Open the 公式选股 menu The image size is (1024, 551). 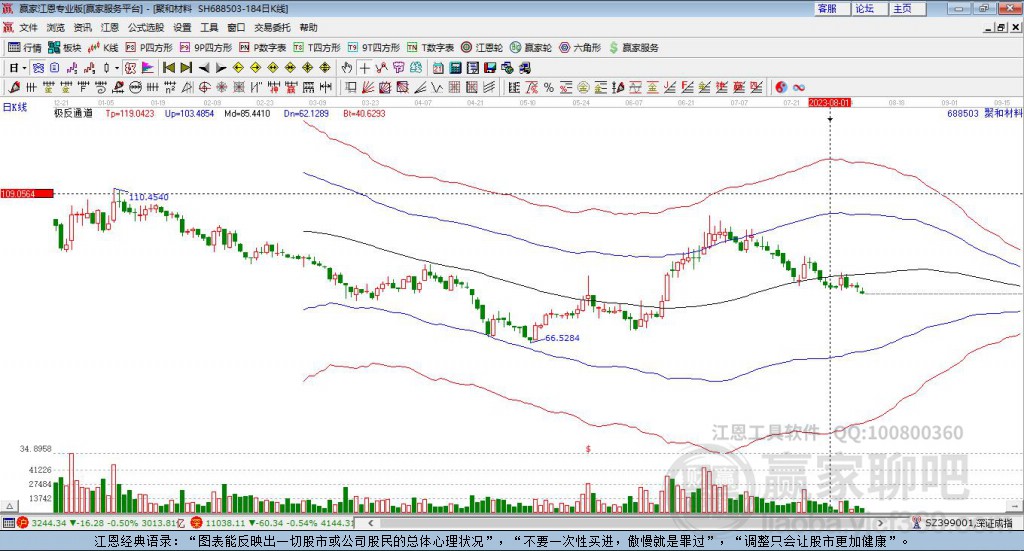tap(146, 27)
